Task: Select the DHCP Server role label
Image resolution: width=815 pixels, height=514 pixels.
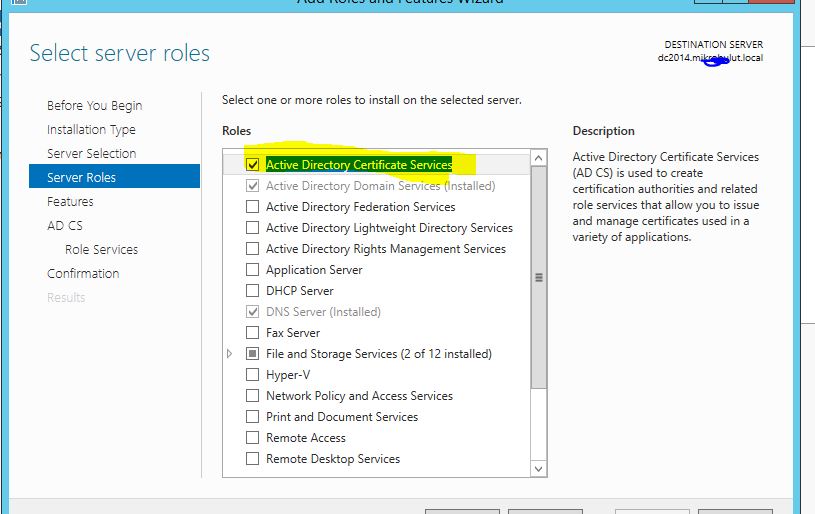Action: click(300, 291)
